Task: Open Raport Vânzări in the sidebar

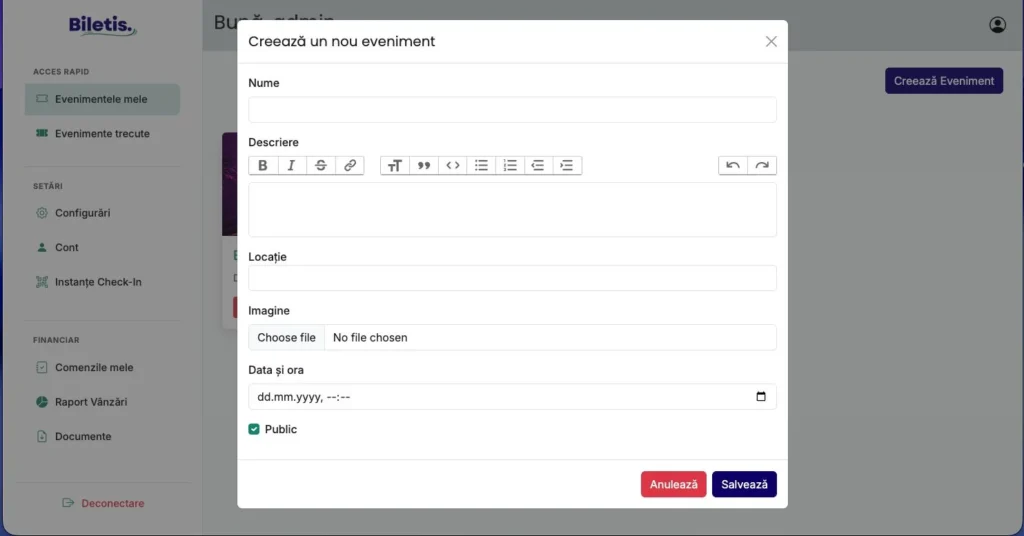Action: (x=91, y=402)
